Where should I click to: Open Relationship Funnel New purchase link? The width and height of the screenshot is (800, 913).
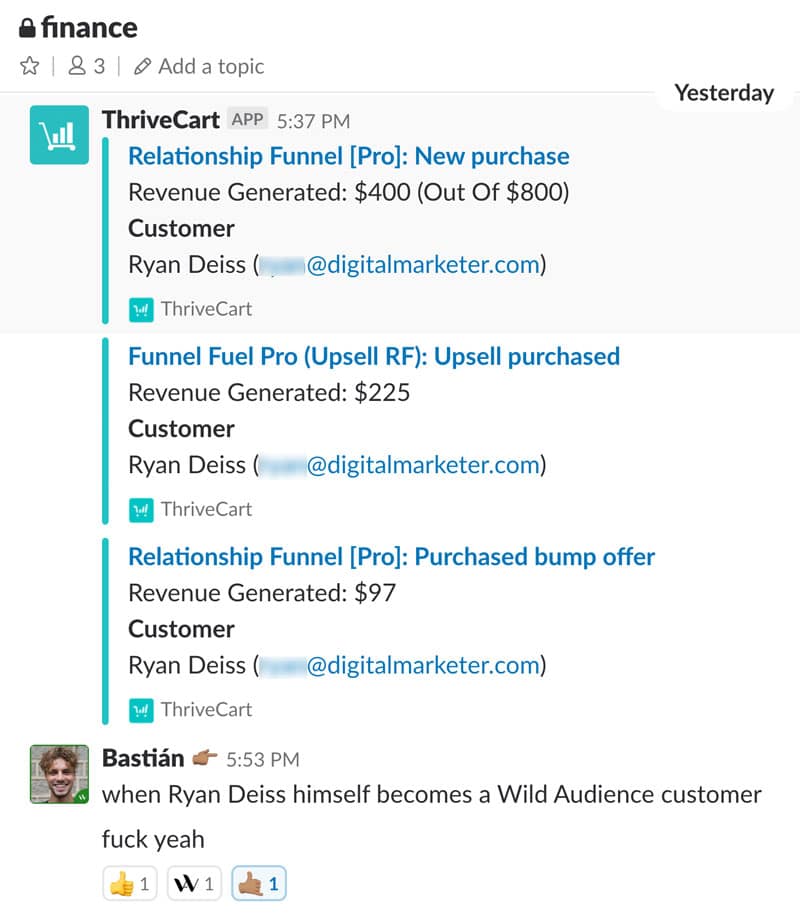[349, 156]
